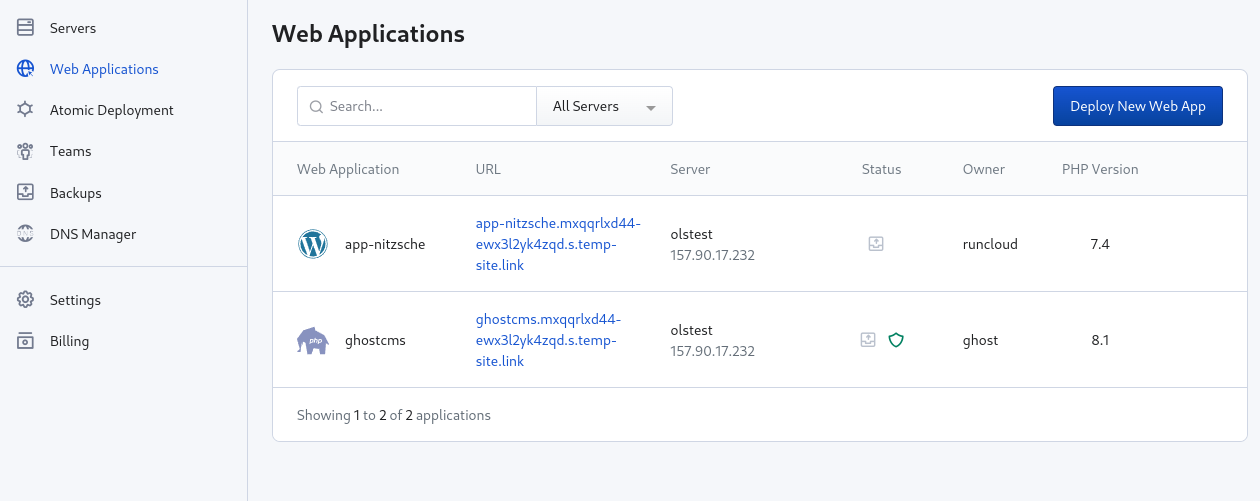Click the Backups icon in sidebar
This screenshot has height=501, width=1260.
[x=26, y=193]
